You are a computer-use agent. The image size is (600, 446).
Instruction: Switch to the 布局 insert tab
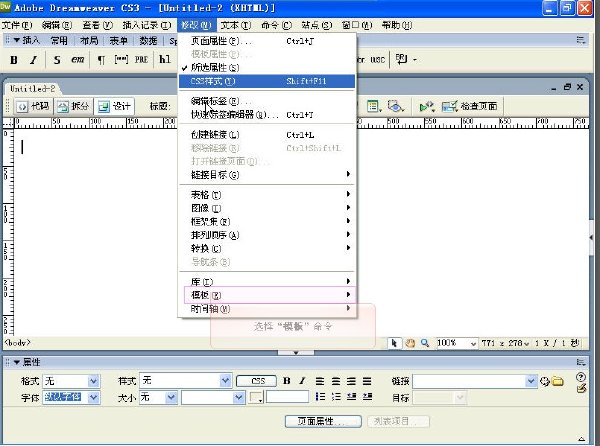[89, 41]
